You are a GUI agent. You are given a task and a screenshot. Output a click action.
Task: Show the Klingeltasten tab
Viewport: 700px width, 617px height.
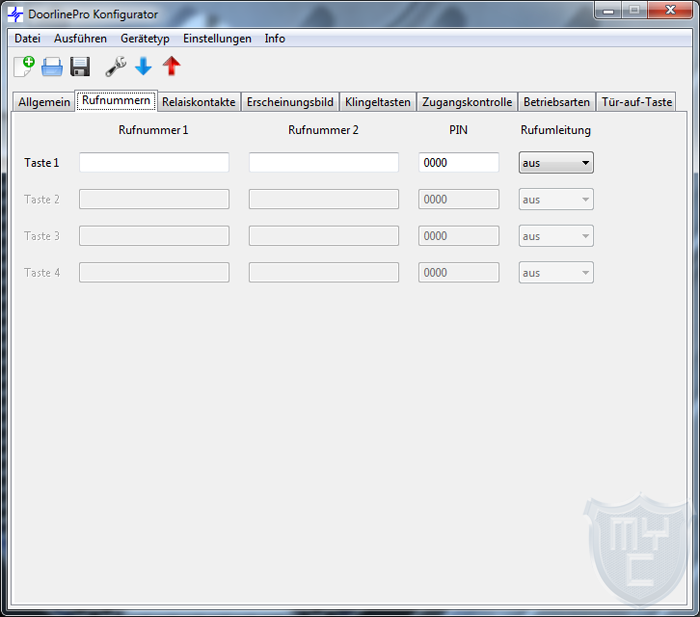(378, 102)
